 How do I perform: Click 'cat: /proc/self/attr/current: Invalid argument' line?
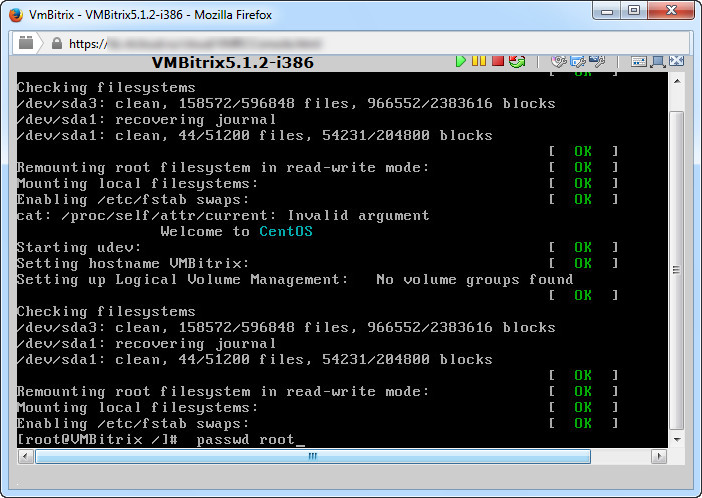coord(223,216)
